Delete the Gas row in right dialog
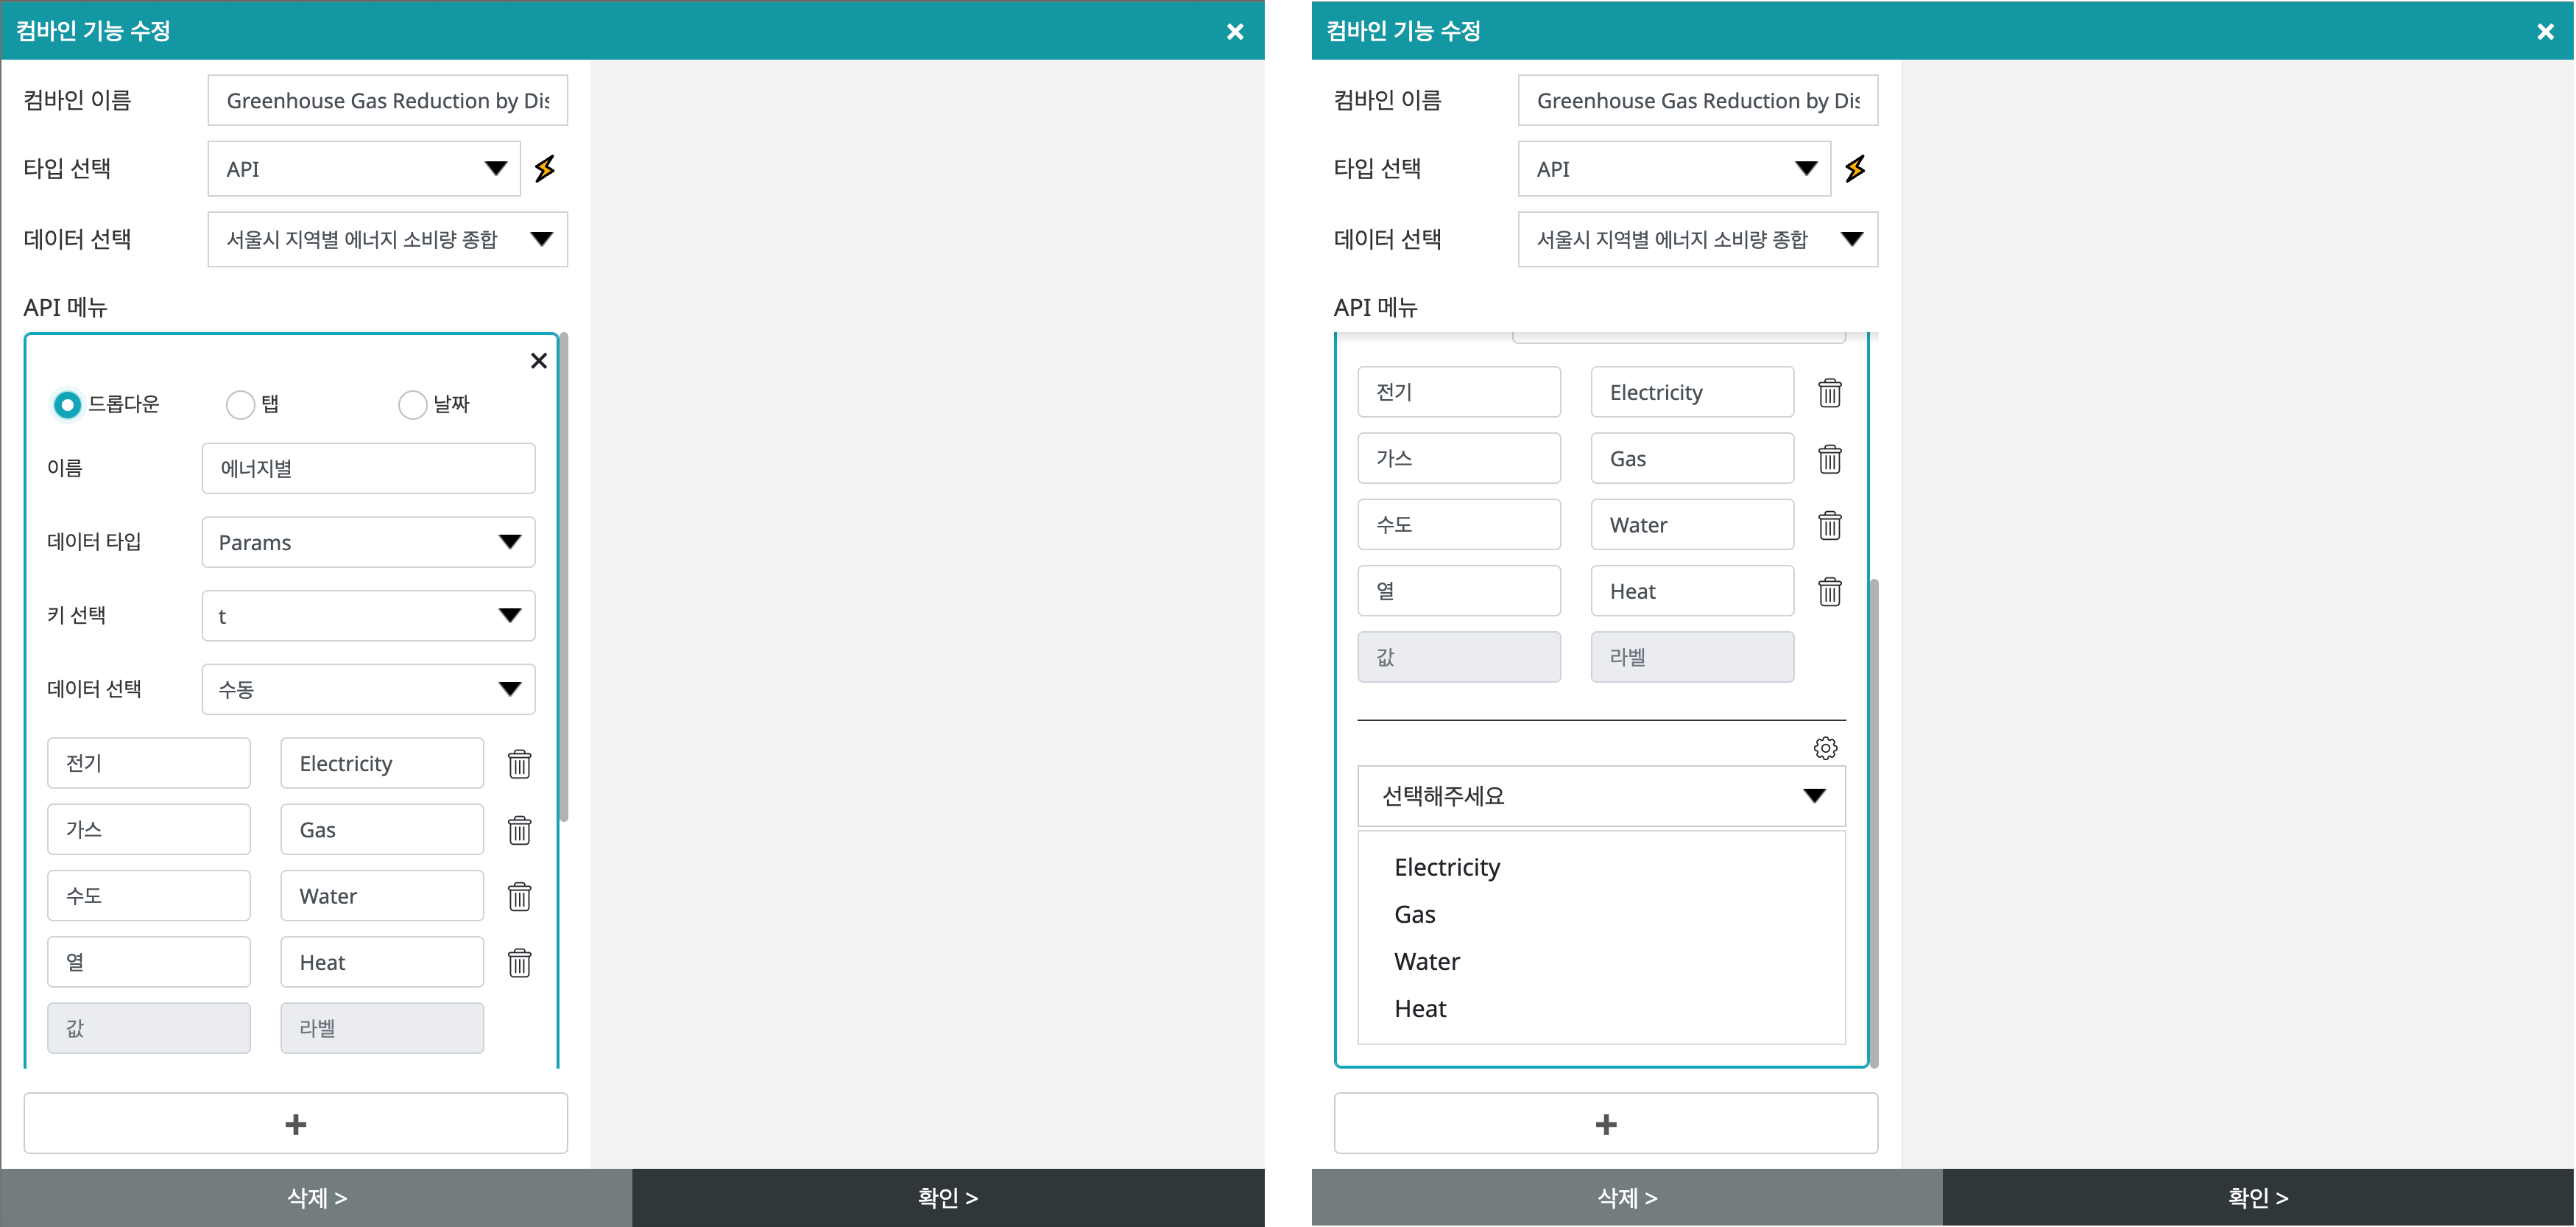Image resolution: width=2576 pixels, height=1227 pixels. pyautogui.click(x=1830, y=459)
